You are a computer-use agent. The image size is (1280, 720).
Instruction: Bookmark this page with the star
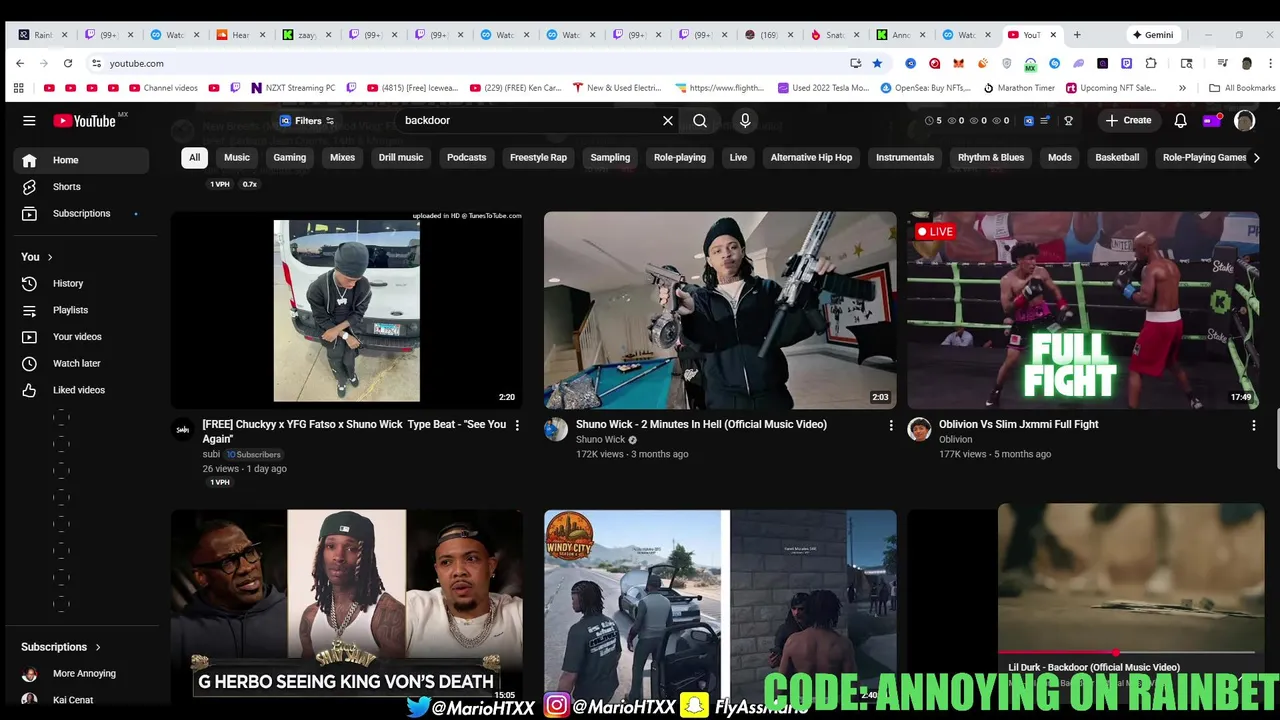click(x=877, y=63)
